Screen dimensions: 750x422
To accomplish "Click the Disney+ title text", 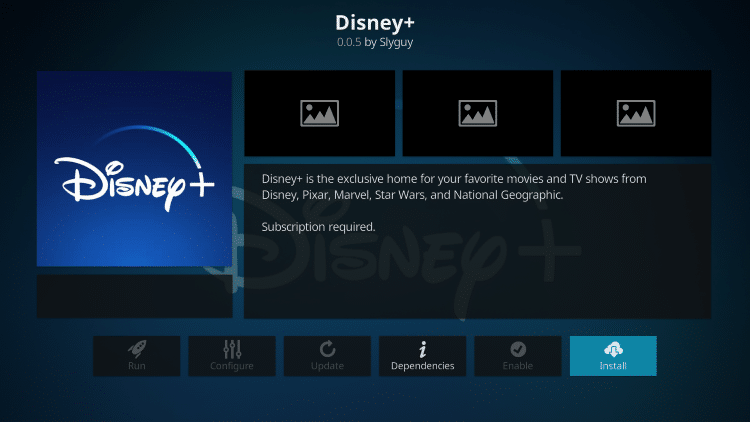I will pos(375,22).
